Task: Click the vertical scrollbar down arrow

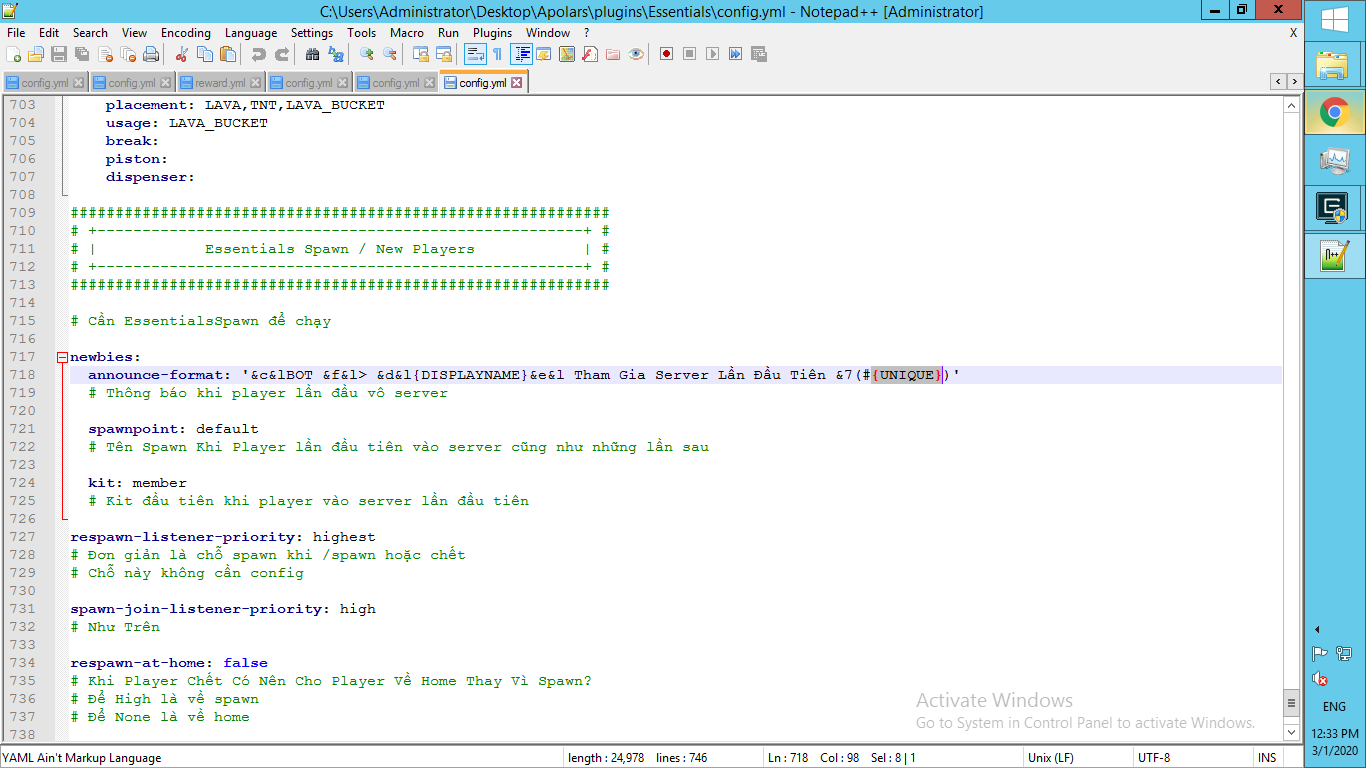Action: (1292, 733)
